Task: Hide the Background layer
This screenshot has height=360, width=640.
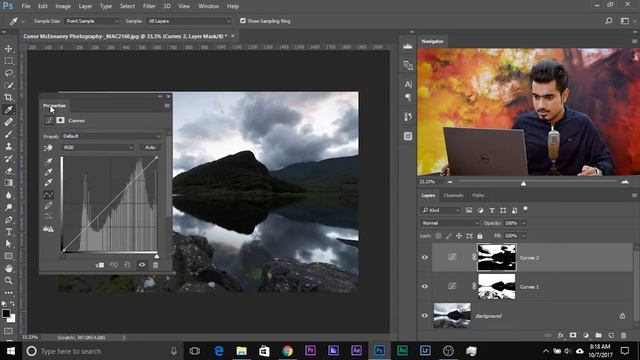Action: tap(424, 316)
